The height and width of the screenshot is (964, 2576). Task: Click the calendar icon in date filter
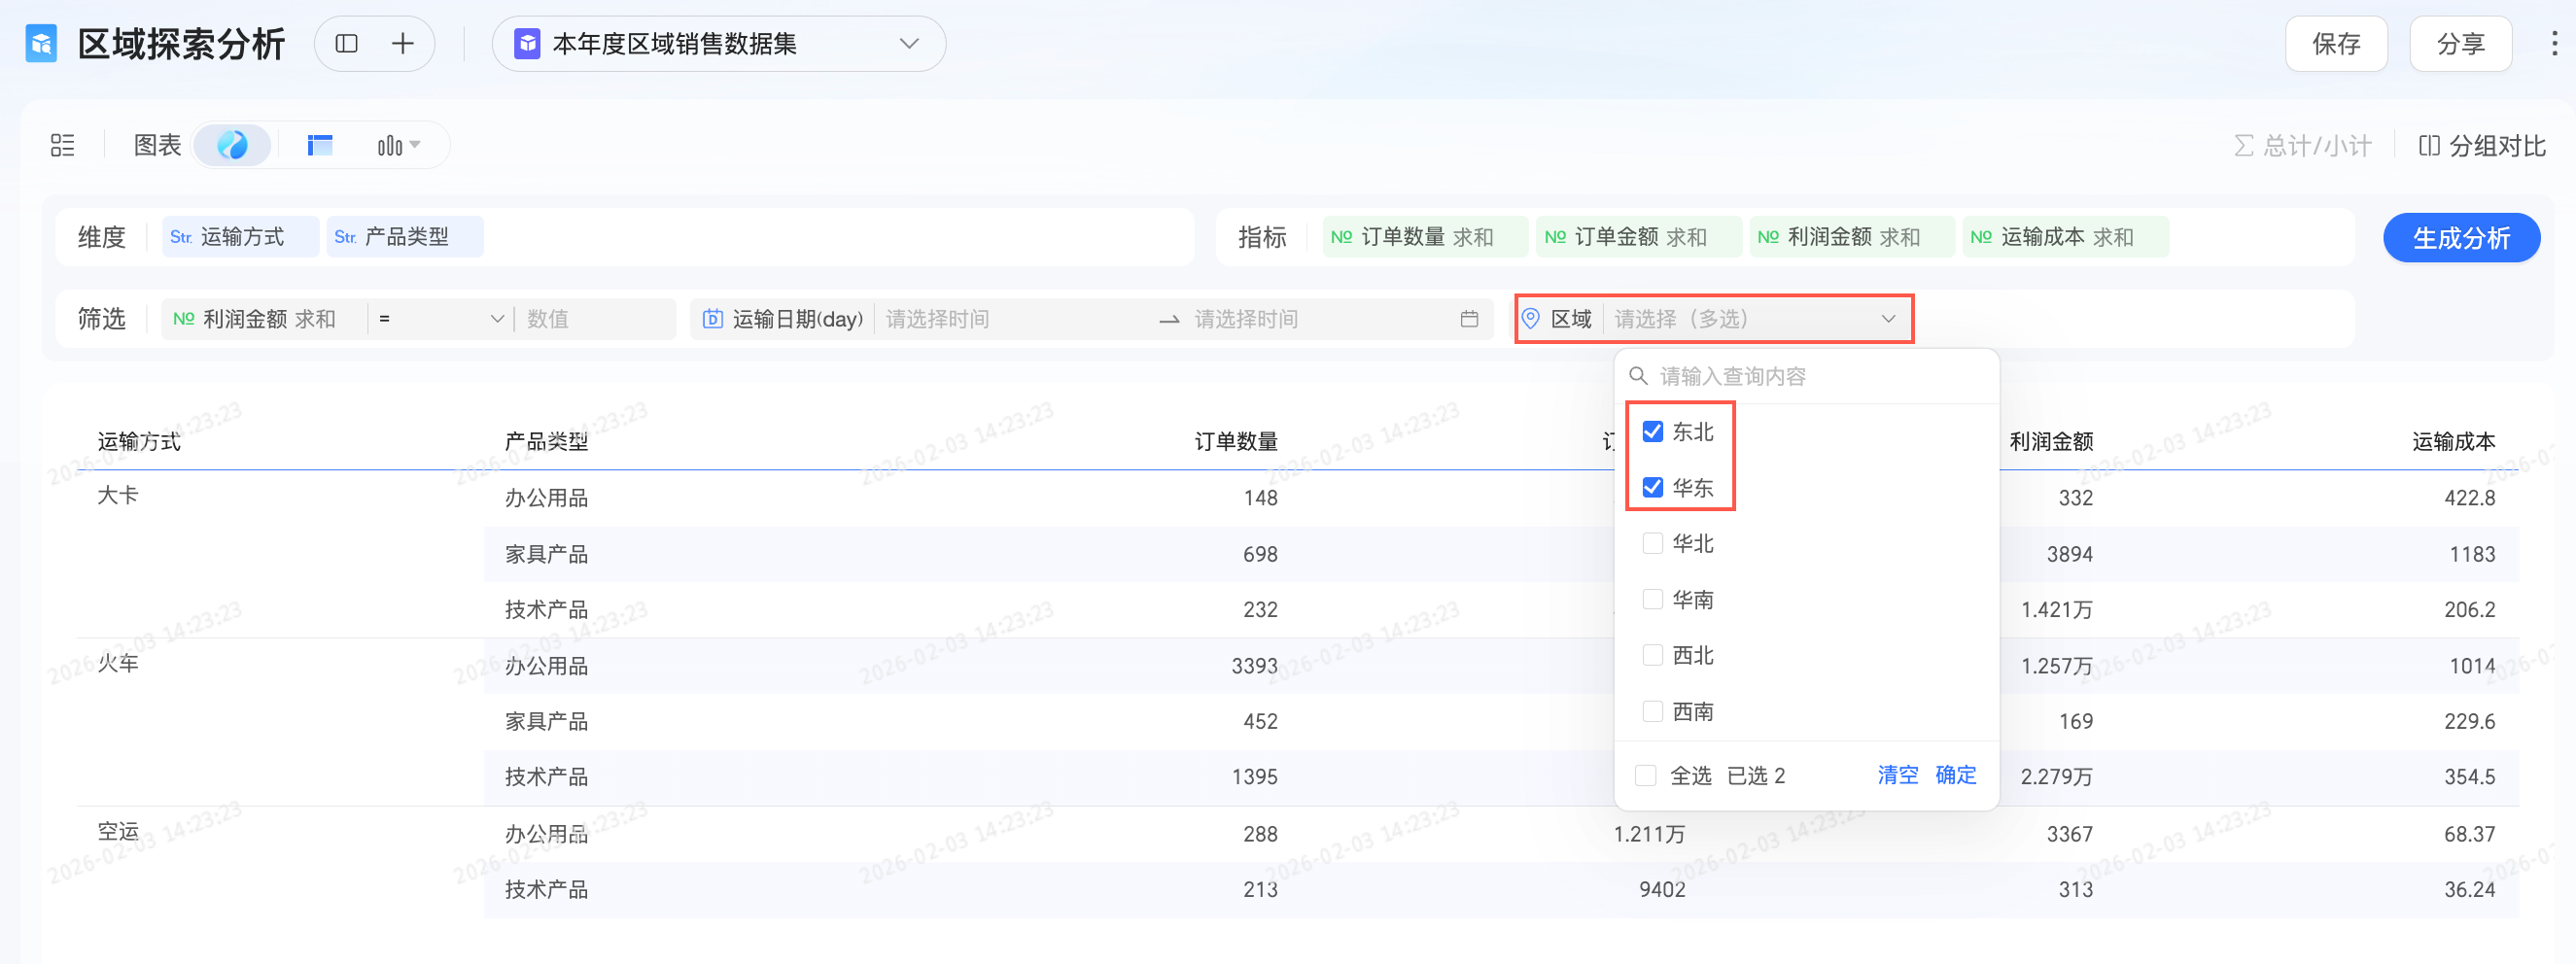[x=1469, y=319]
